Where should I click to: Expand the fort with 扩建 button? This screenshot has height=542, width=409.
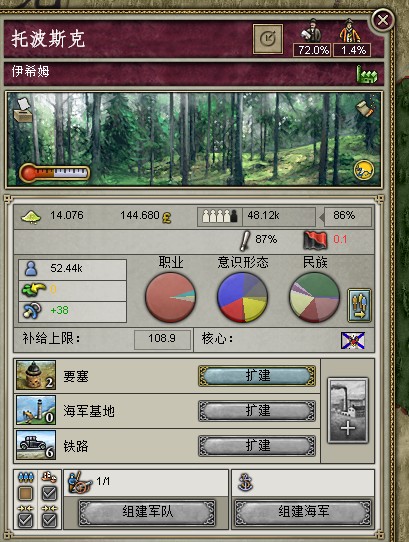[257, 376]
